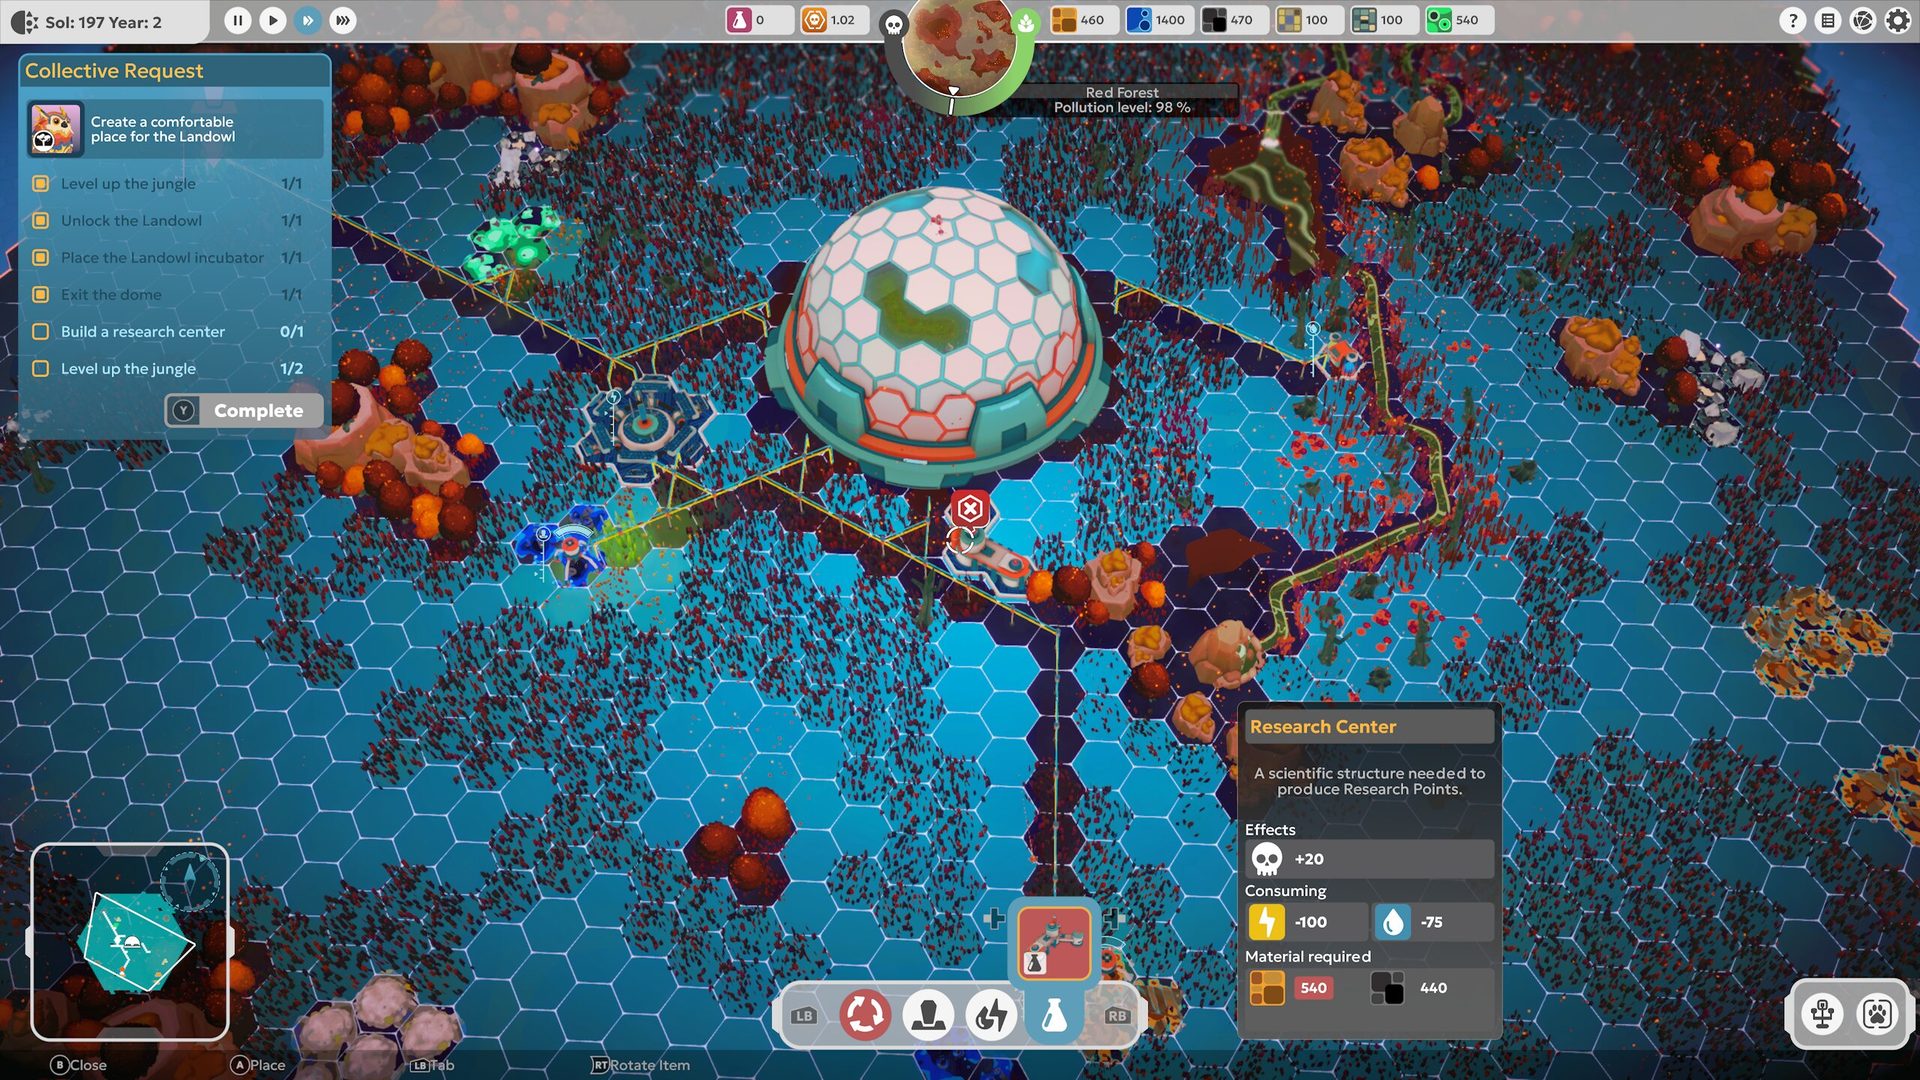Open the dome building category icon
1920x1080 pixels.
928,1015
